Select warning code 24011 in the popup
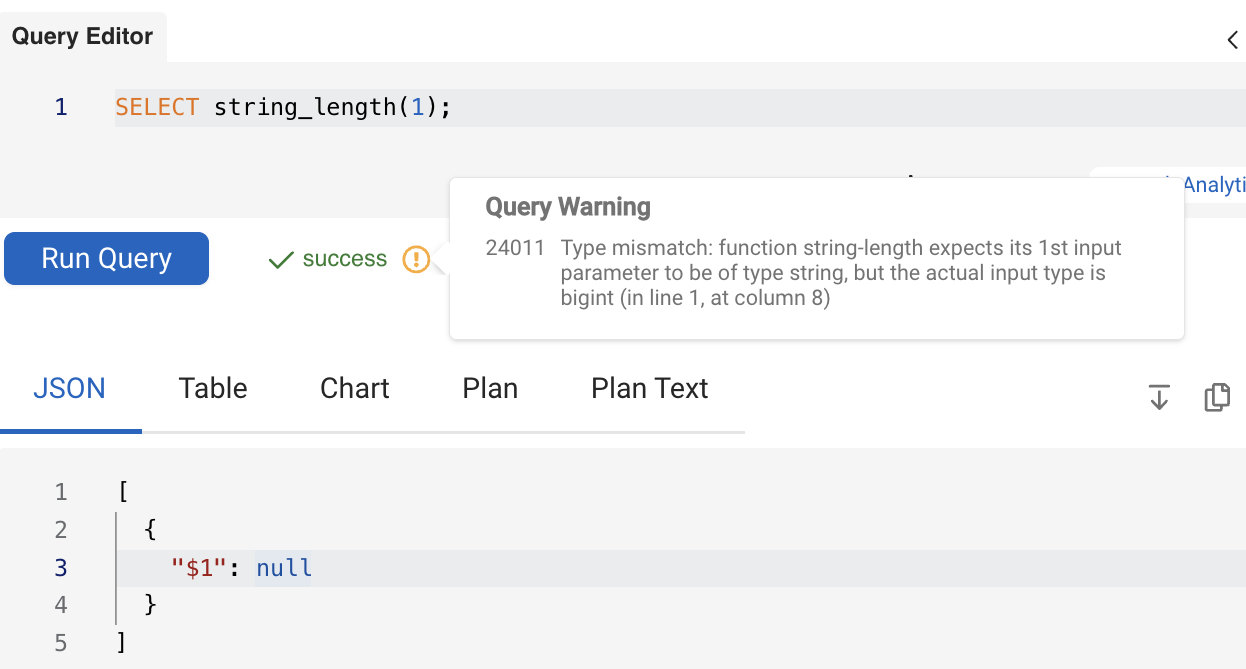 (515, 247)
